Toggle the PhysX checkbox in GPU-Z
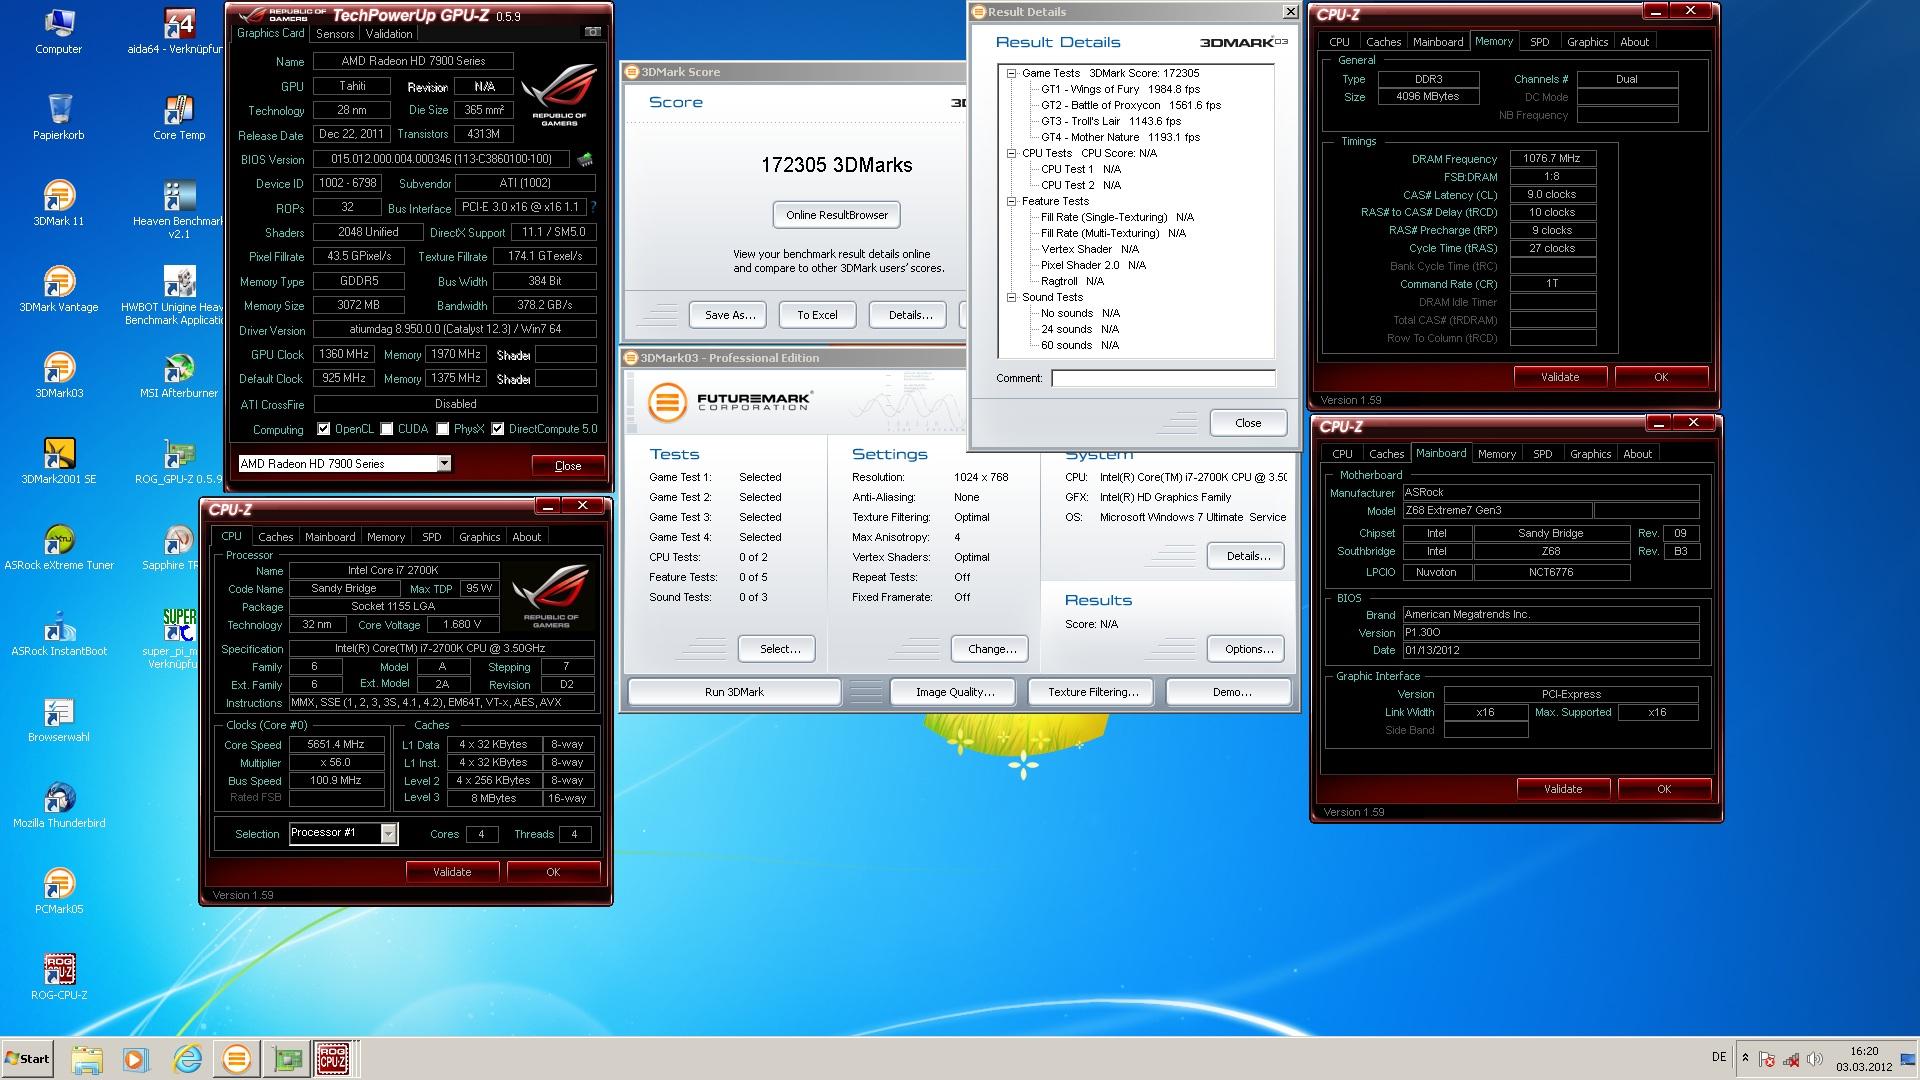This screenshot has height=1080, width=1920. tap(443, 429)
